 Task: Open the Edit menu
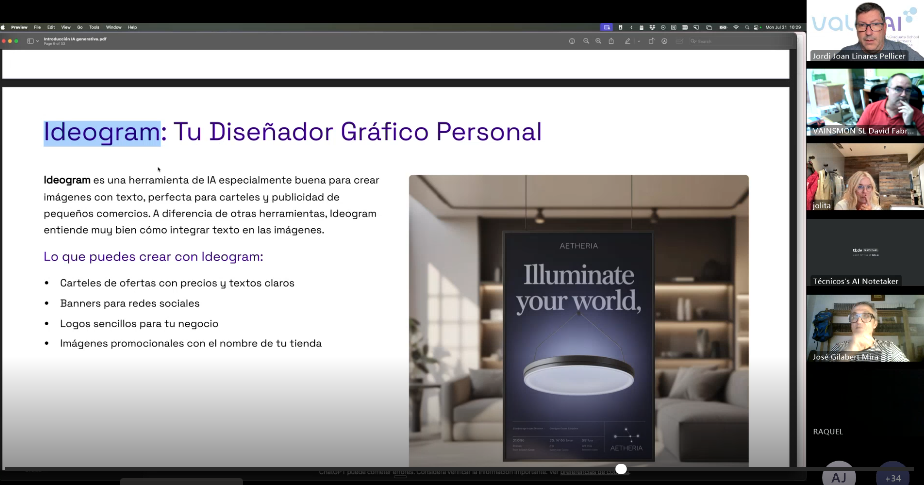click(51, 27)
